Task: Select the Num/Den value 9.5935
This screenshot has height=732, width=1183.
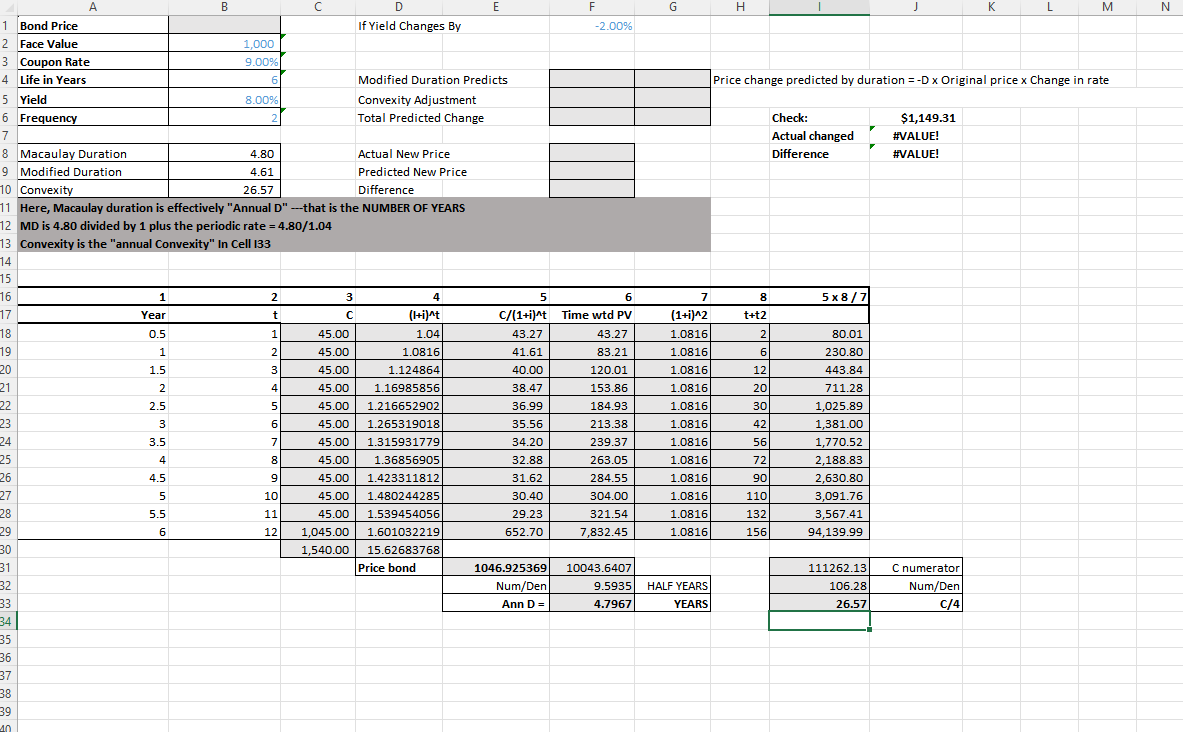Action: click(592, 586)
